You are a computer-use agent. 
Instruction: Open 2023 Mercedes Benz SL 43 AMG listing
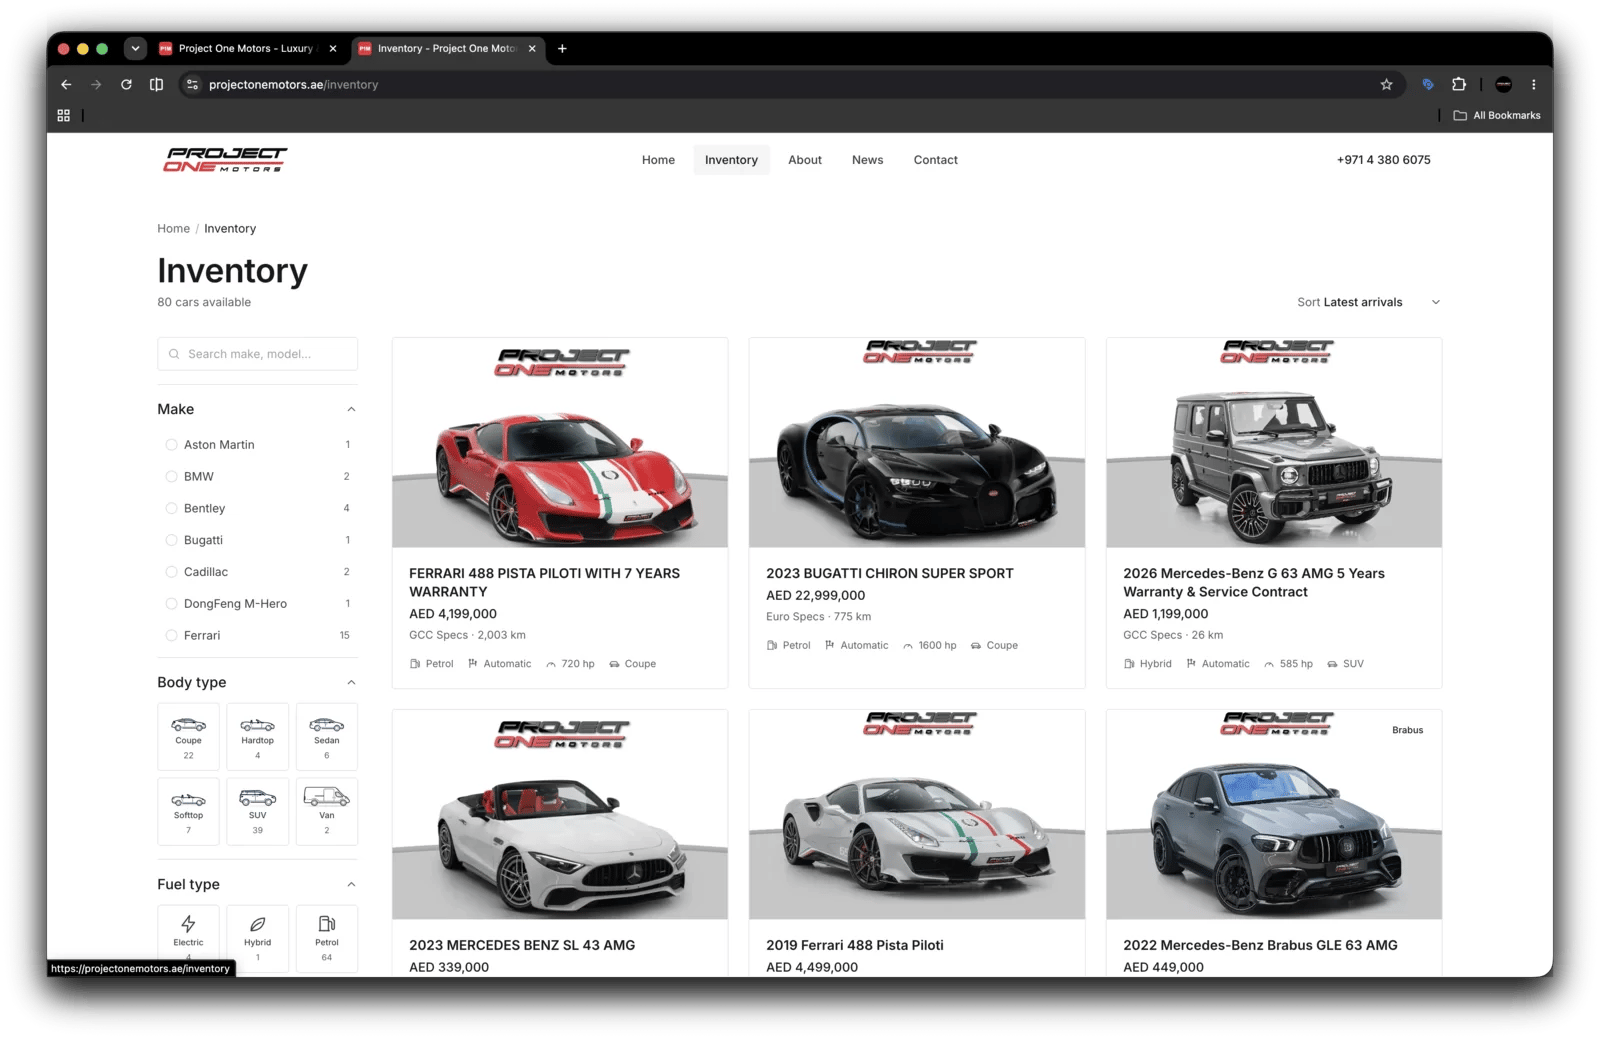tap(522, 945)
